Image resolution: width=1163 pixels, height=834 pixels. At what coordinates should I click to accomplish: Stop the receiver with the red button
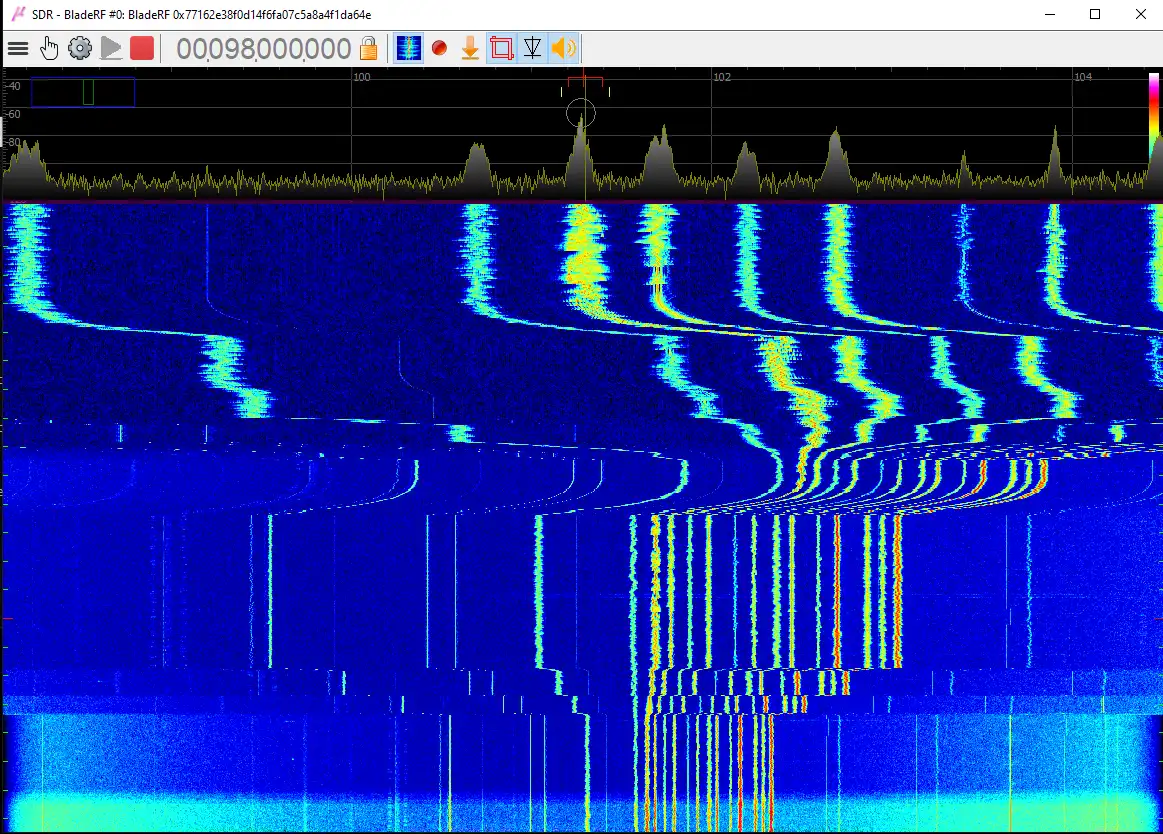[x=142, y=49]
